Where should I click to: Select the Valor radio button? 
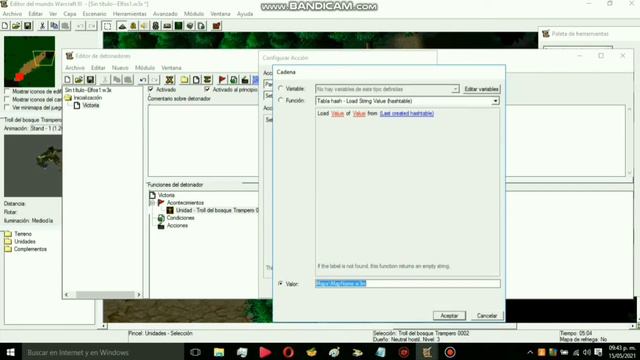coord(281,284)
